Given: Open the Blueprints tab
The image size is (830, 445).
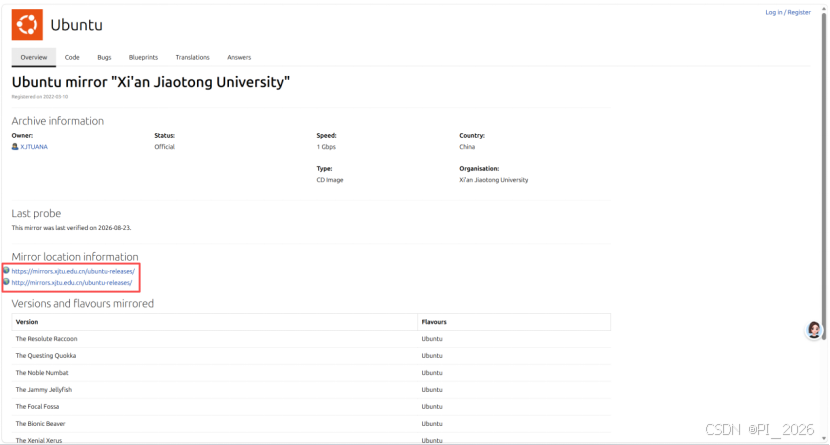Looking at the screenshot, I should coord(143,57).
